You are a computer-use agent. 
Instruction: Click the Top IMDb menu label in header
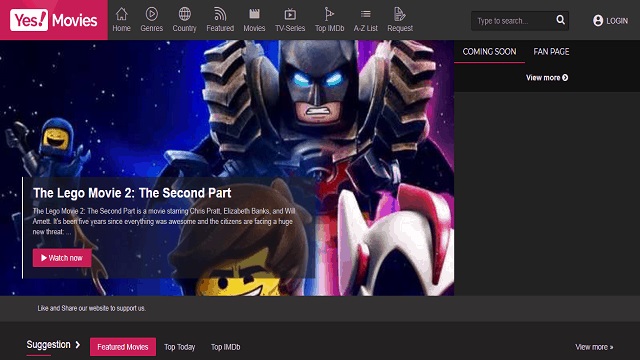(x=329, y=28)
